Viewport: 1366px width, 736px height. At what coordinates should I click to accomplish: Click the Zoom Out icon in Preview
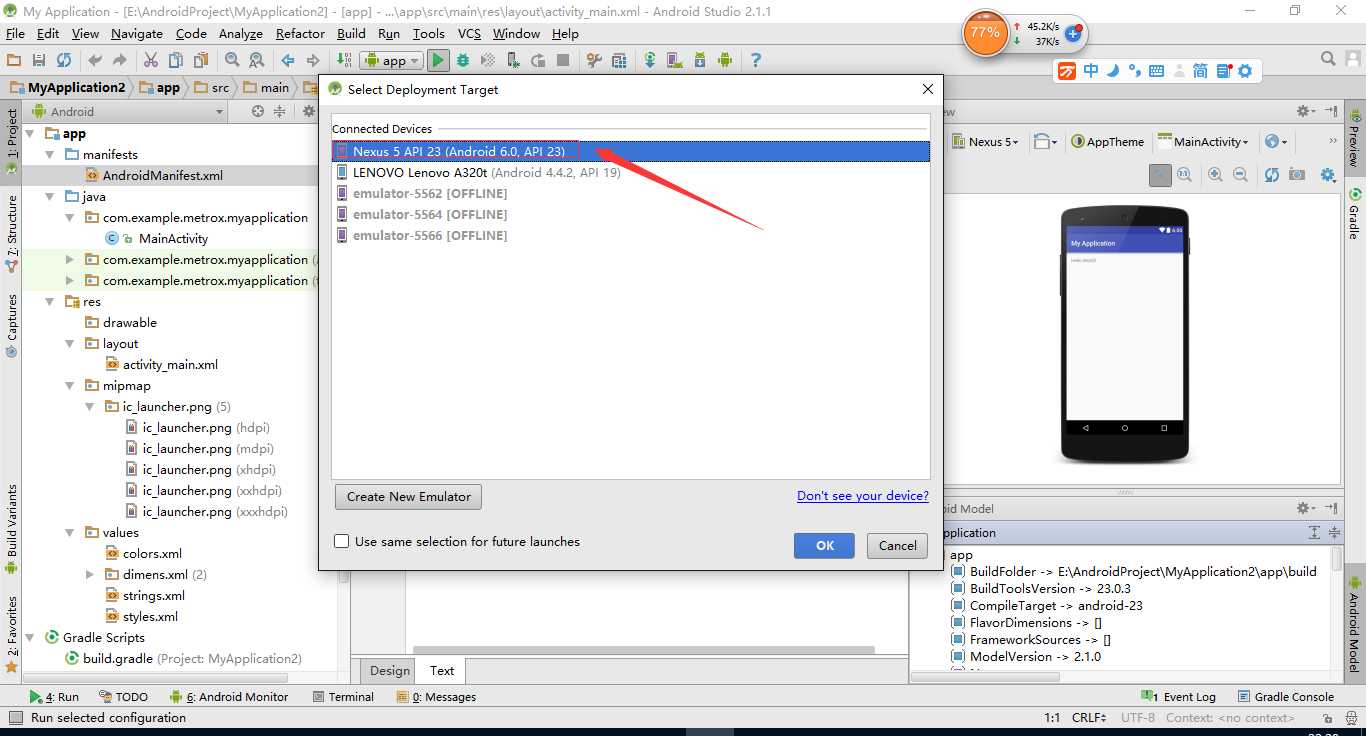(x=1240, y=175)
